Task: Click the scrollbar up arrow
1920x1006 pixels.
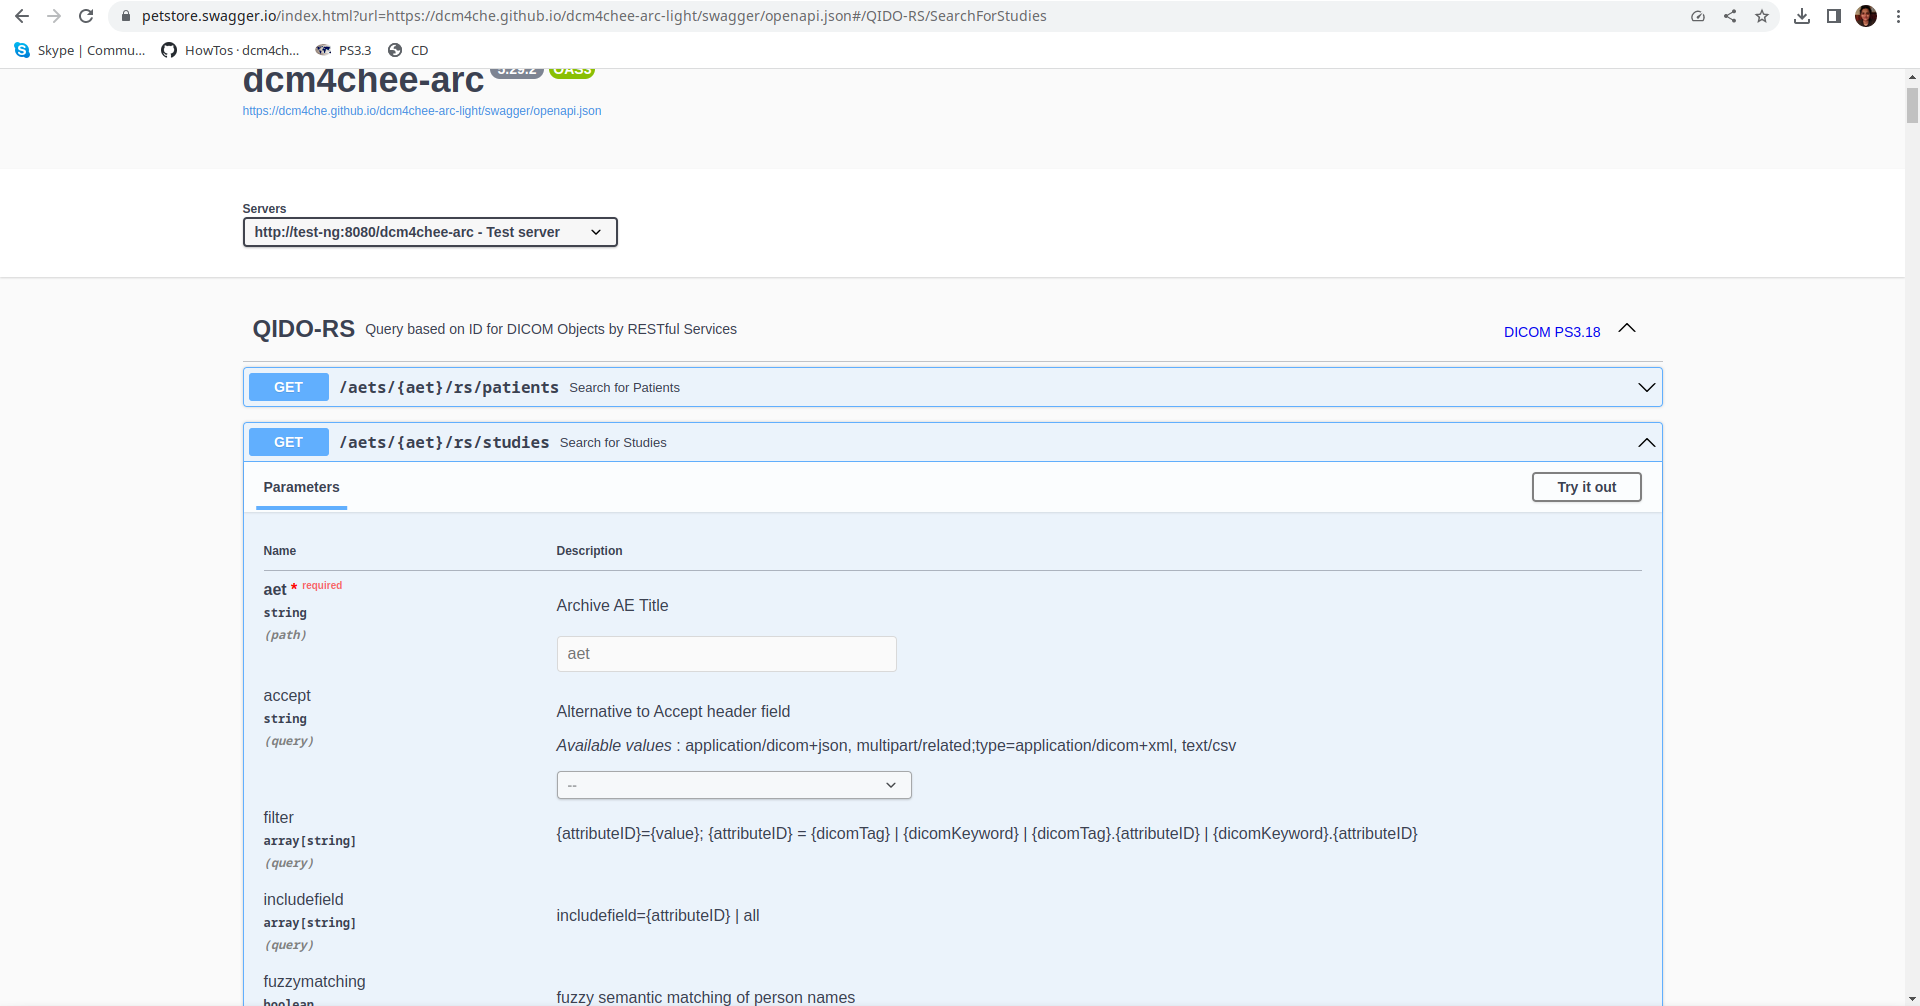Action: point(1912,77)
